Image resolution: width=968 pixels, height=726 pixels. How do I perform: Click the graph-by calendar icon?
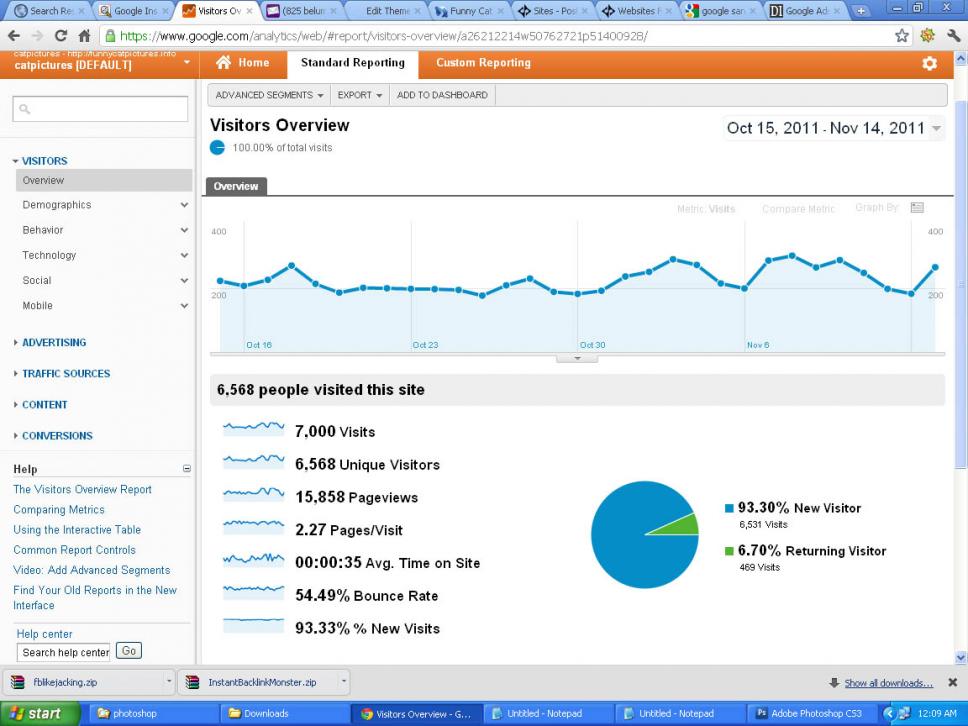coord(917,208)
